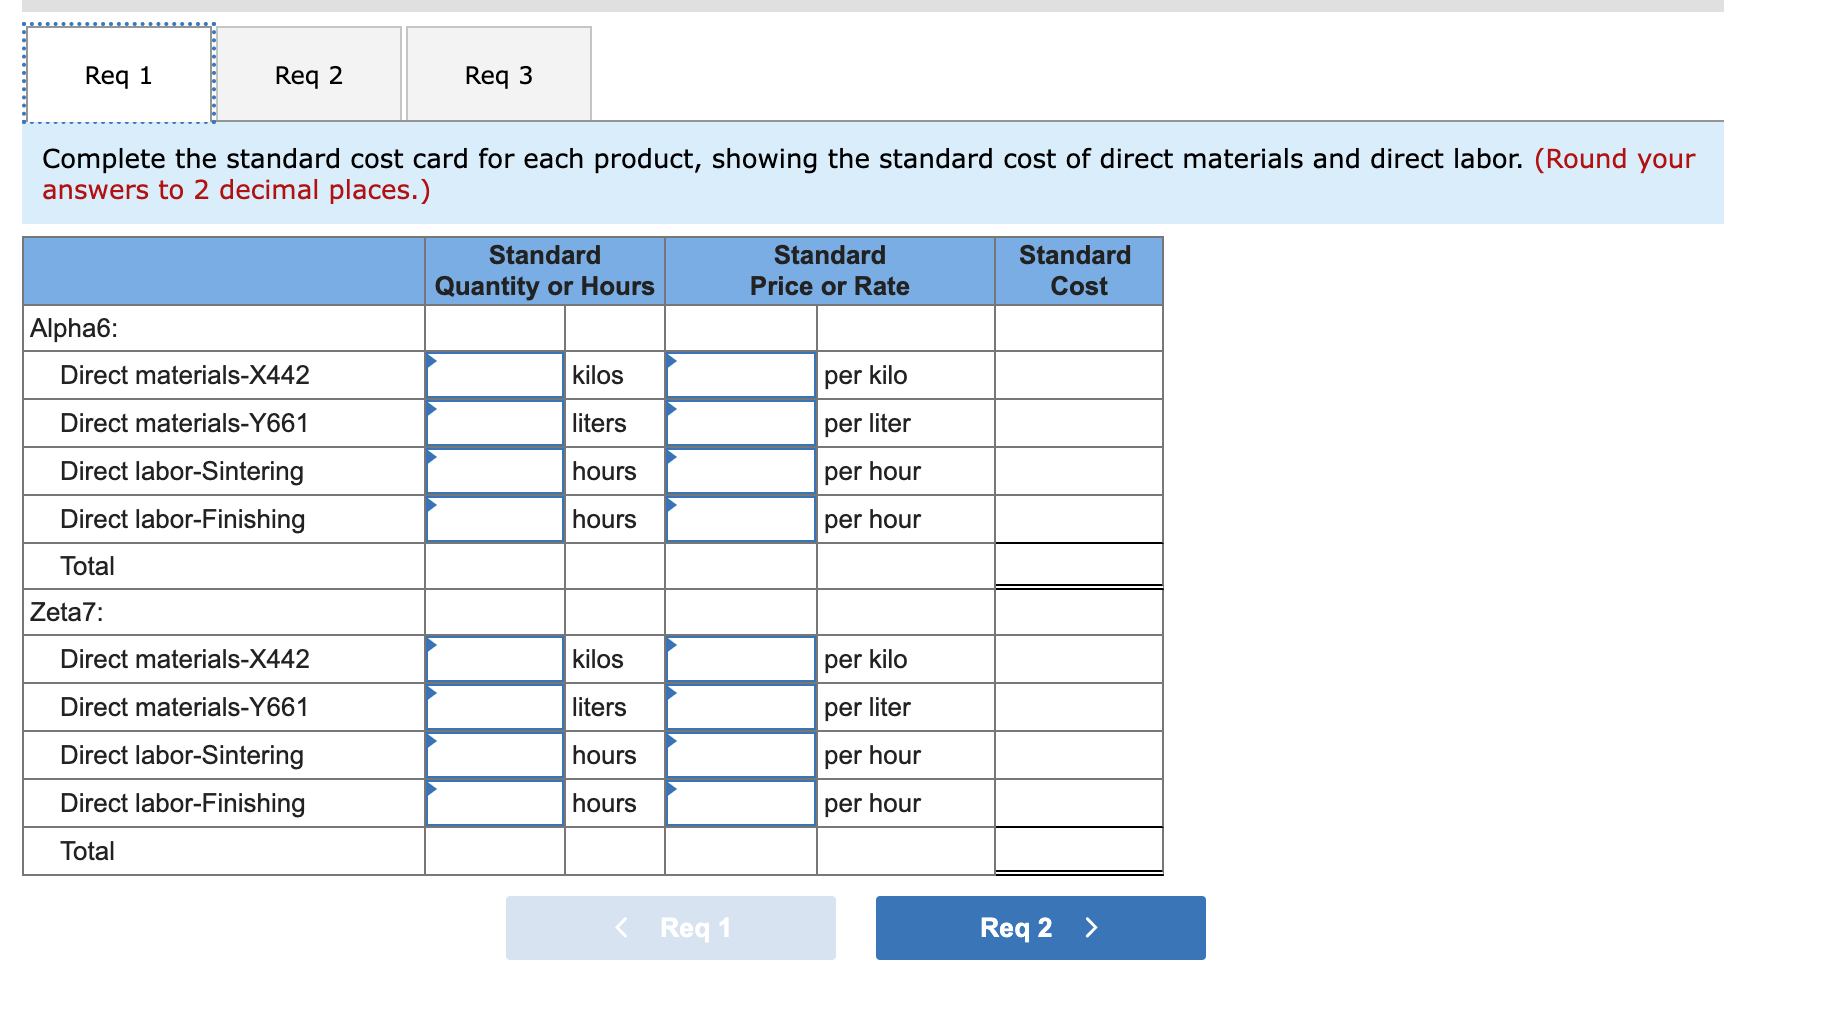This screenshot has height=1018, width=1830.
Task: Click Zeta7 Sintering standard hours field
Action: click(495, 755)
